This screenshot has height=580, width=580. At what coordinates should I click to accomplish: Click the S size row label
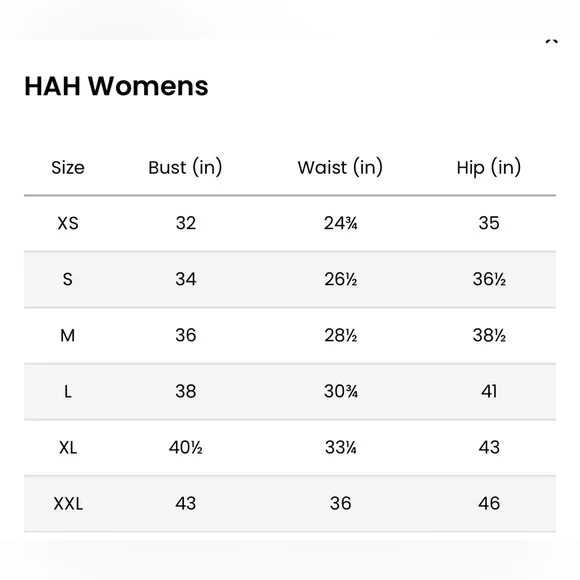[68, 279]
